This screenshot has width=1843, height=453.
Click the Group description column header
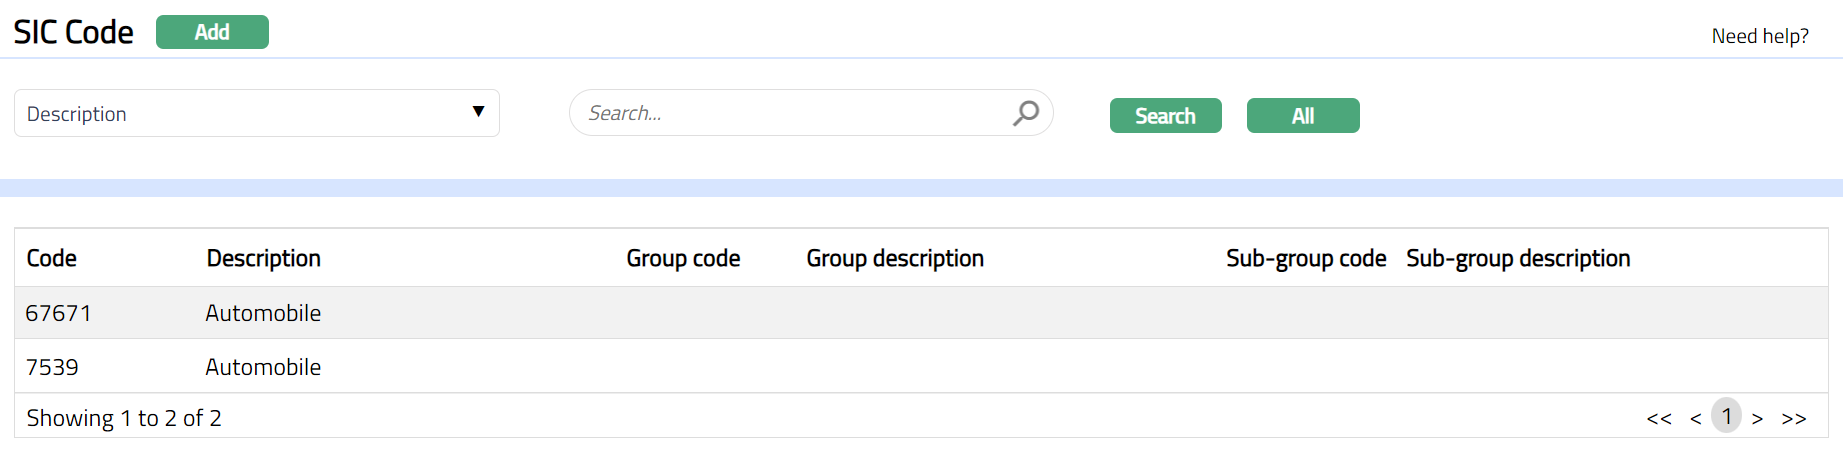coord(895,258)
